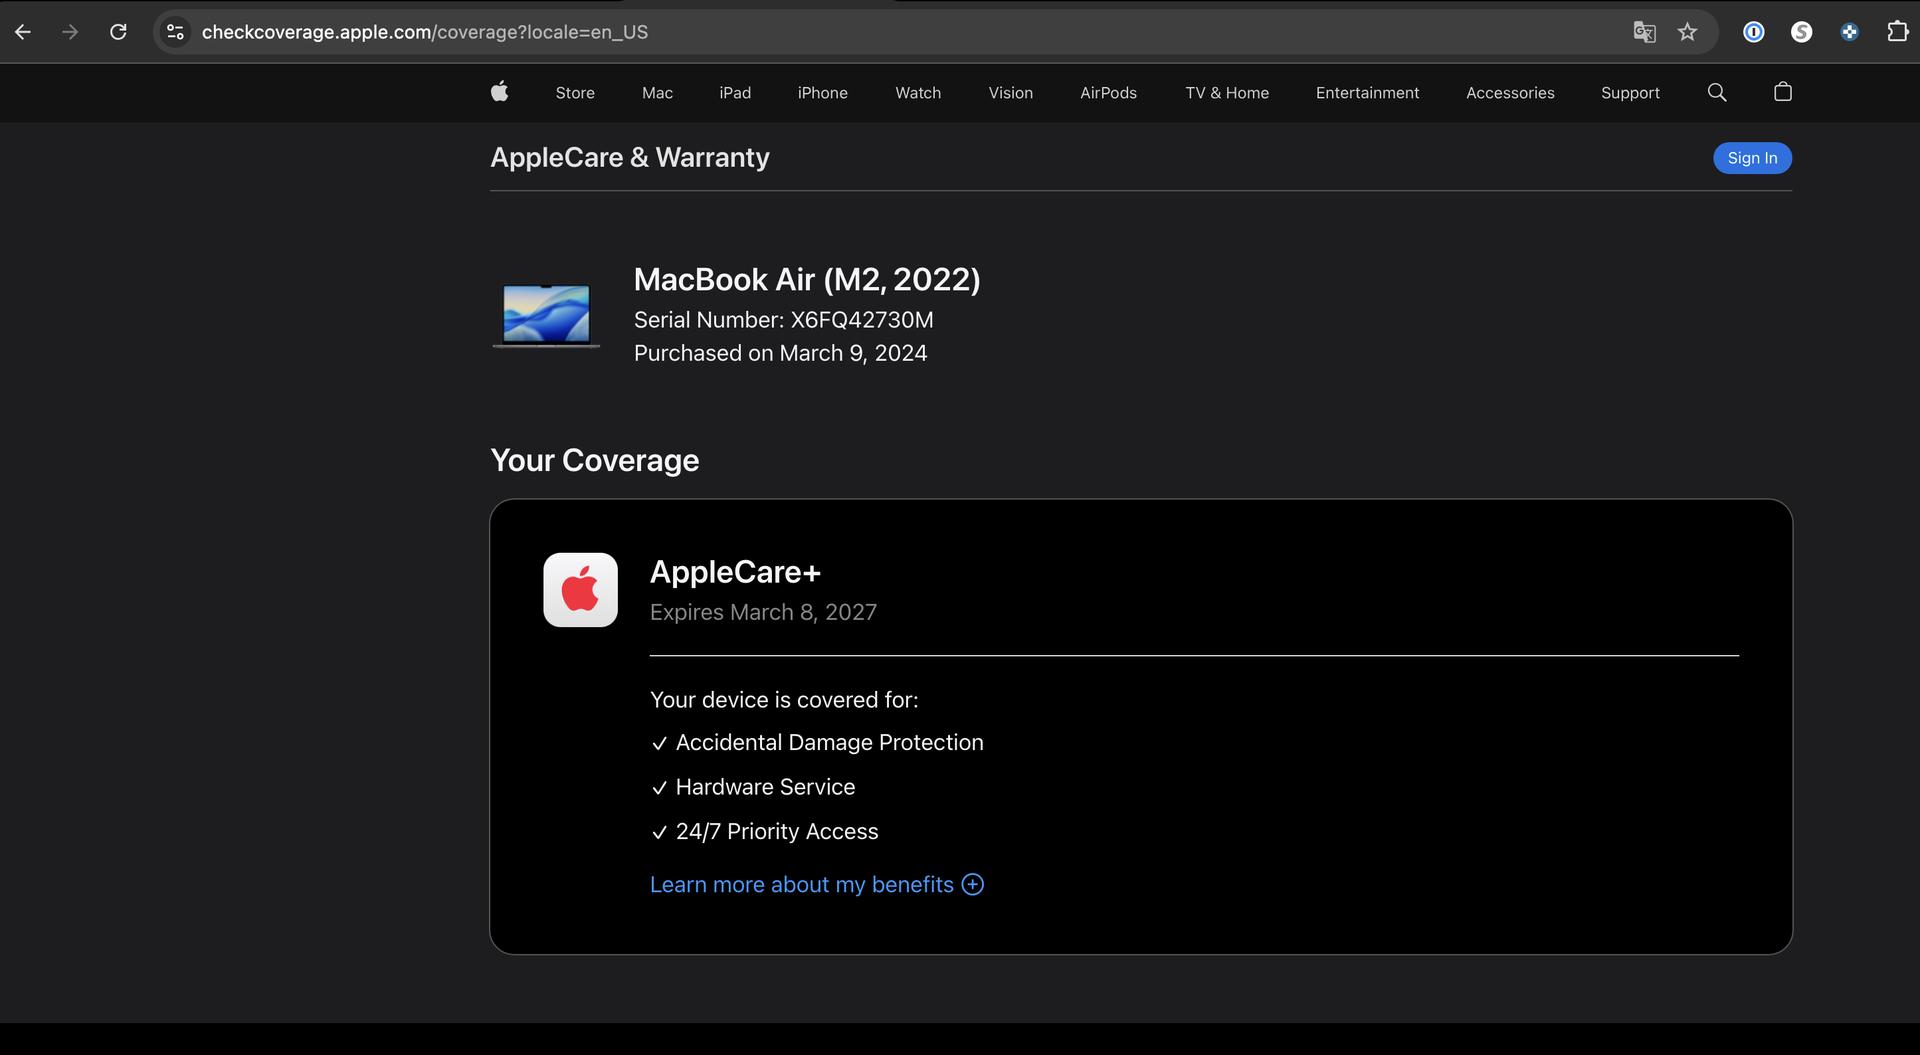Go back with the browser back arrow
Image resolution: width=1920 pixels, height=1055 pixels.
23,32
